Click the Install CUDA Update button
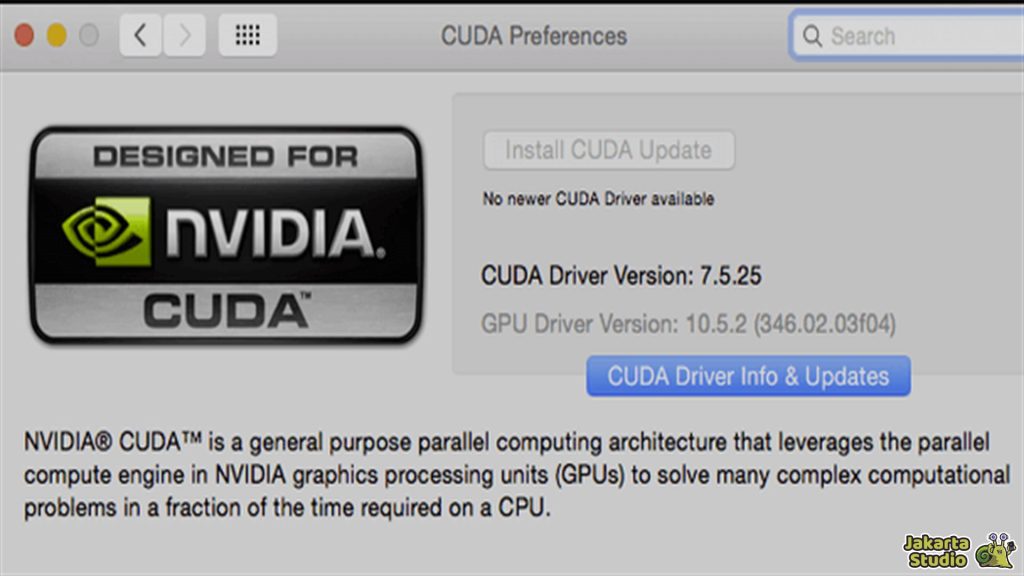 [608, 150]
